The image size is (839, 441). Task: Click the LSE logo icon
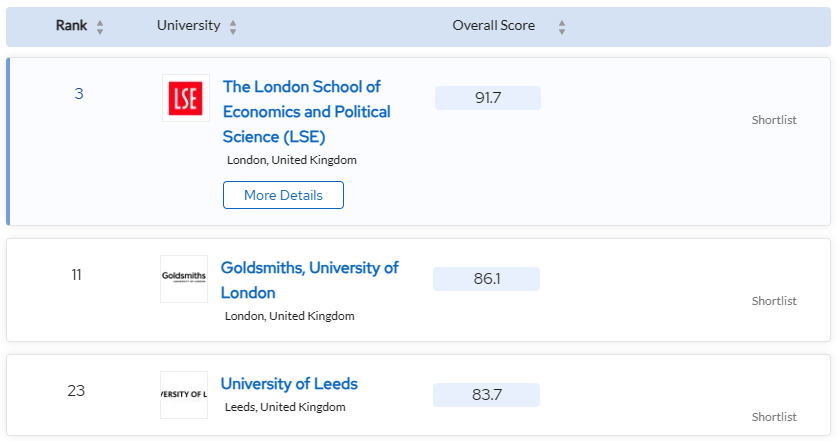pyautogui.click(x=185, y=98)
